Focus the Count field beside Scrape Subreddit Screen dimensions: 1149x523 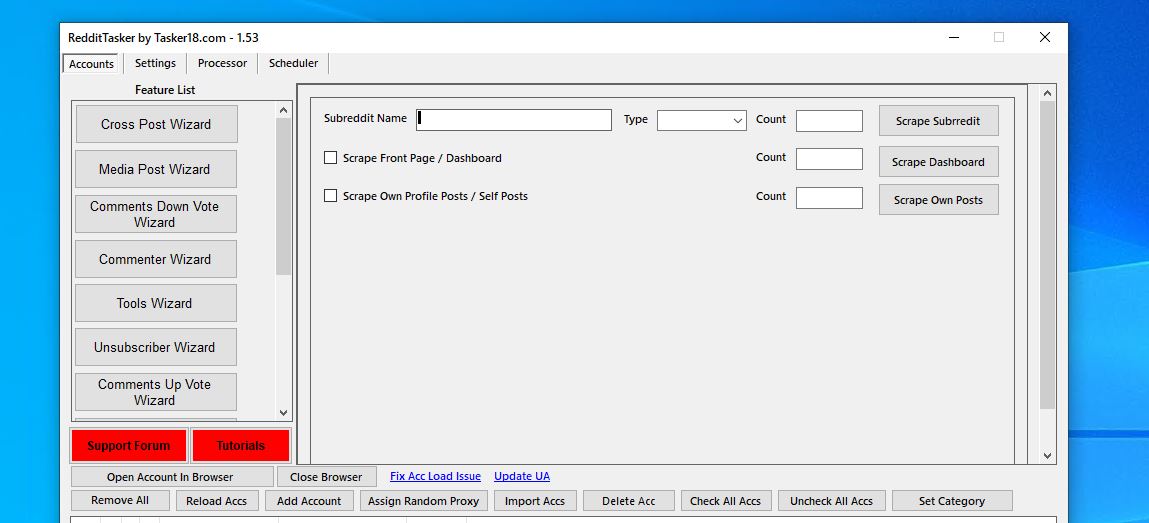coord(829,121)
